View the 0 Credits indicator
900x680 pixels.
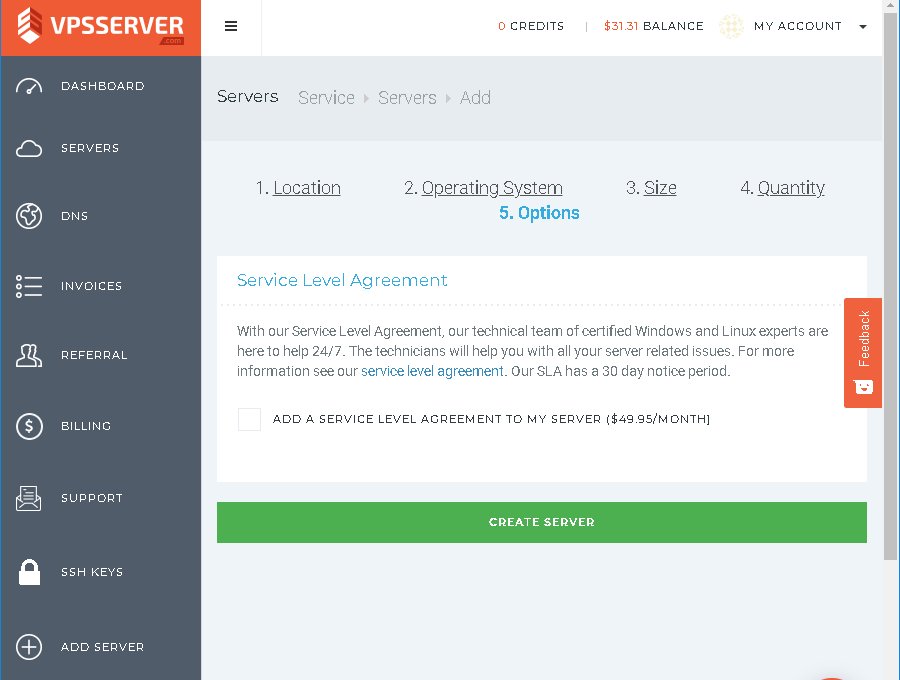coord(531,26)
